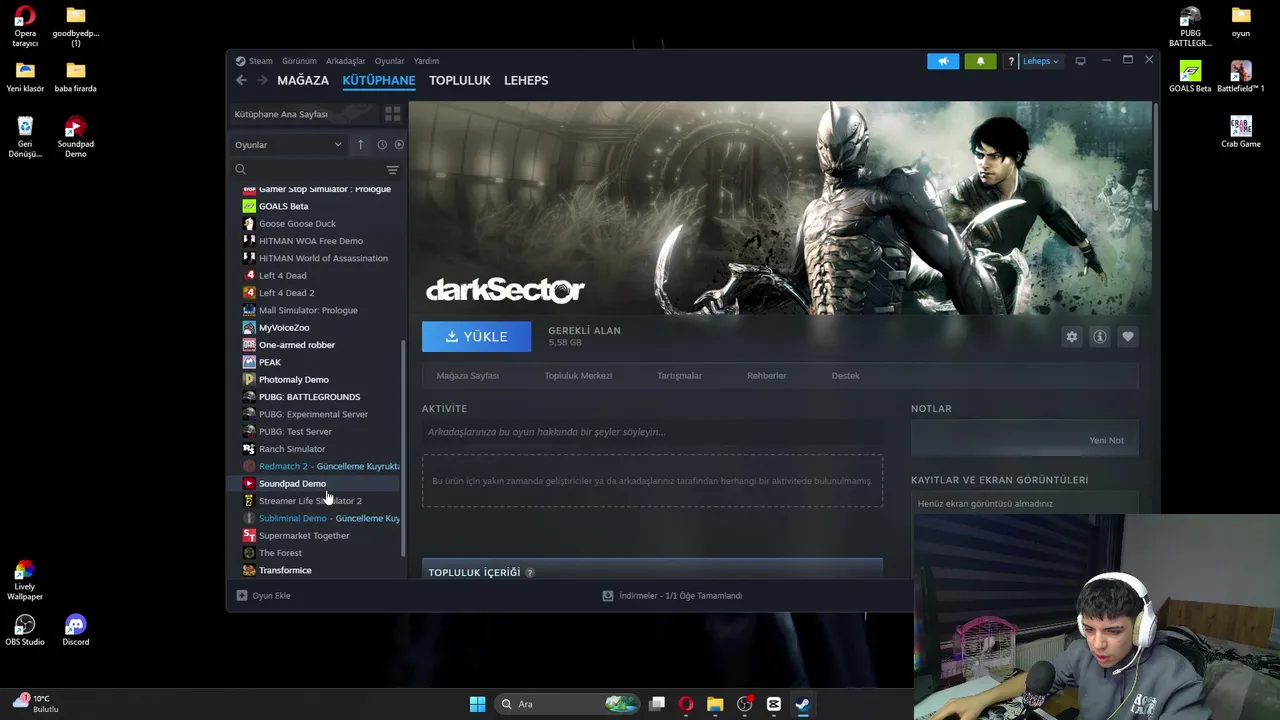This screenshot has width=1280, height=720.
Task: Open Steam news megaphone button
Action: (x=943, y=61)
